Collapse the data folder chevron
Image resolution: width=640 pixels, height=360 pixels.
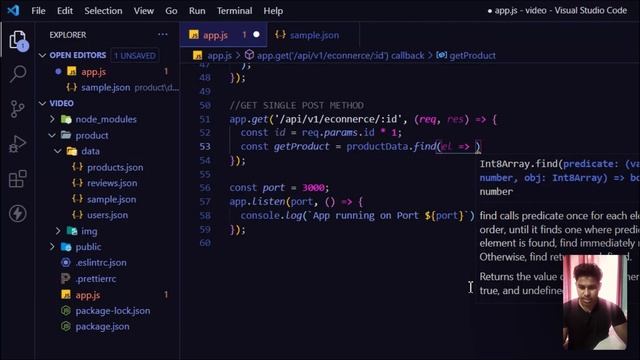click(x=58, y=151)
